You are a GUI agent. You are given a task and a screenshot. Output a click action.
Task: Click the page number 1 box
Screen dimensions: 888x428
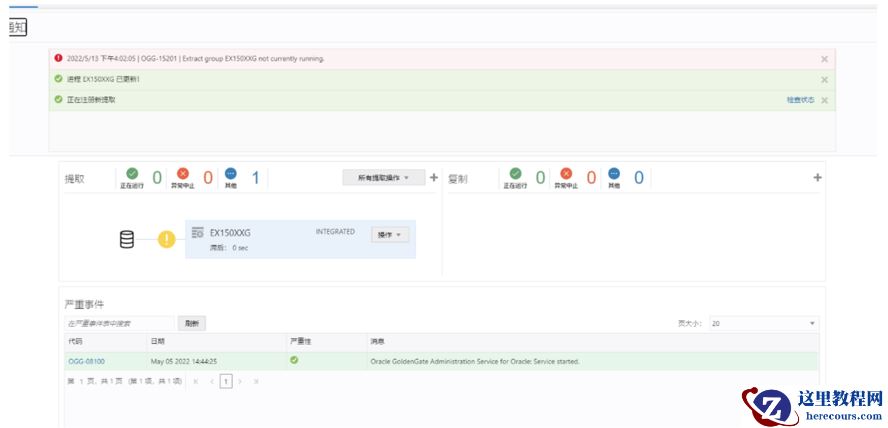pos(226,382)
